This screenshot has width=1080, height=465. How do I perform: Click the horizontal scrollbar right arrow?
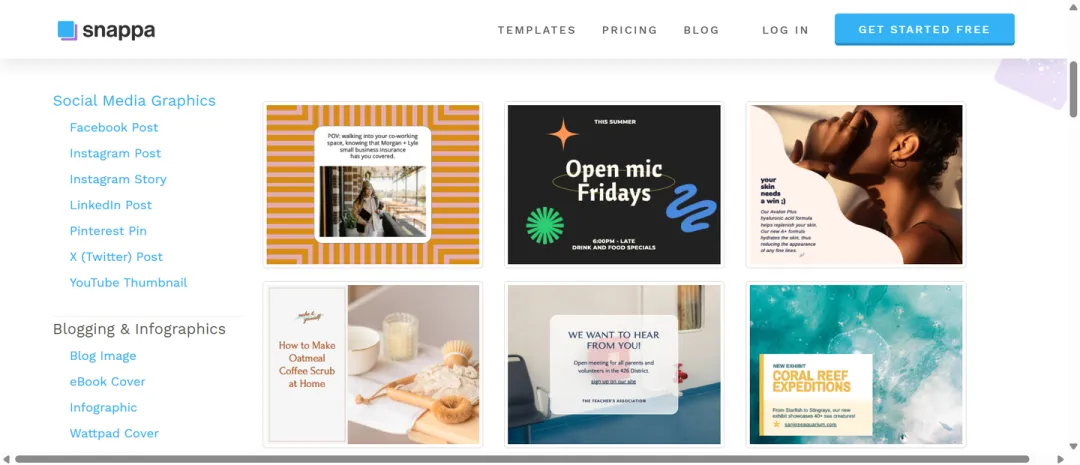(x=1060, y=459)
